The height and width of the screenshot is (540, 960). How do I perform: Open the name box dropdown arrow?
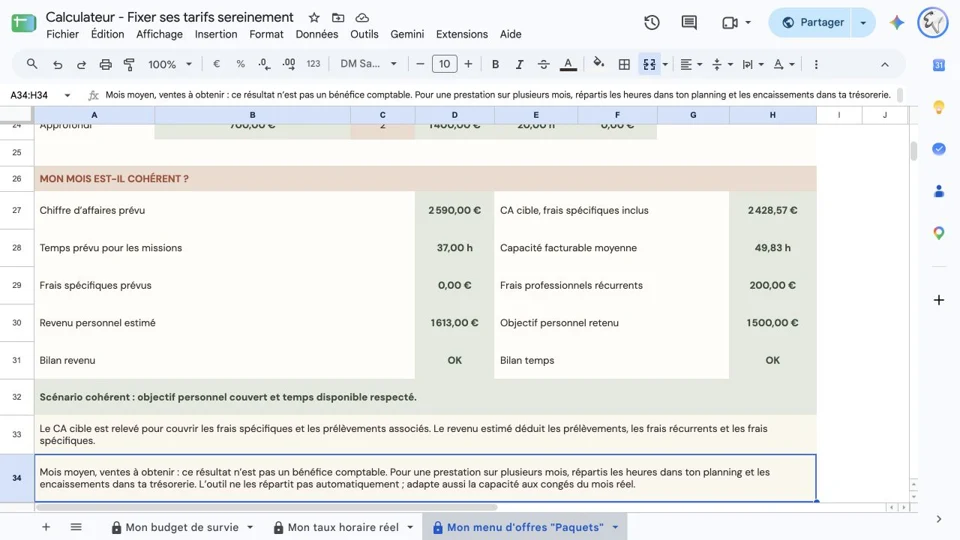[x=67, y=95]
